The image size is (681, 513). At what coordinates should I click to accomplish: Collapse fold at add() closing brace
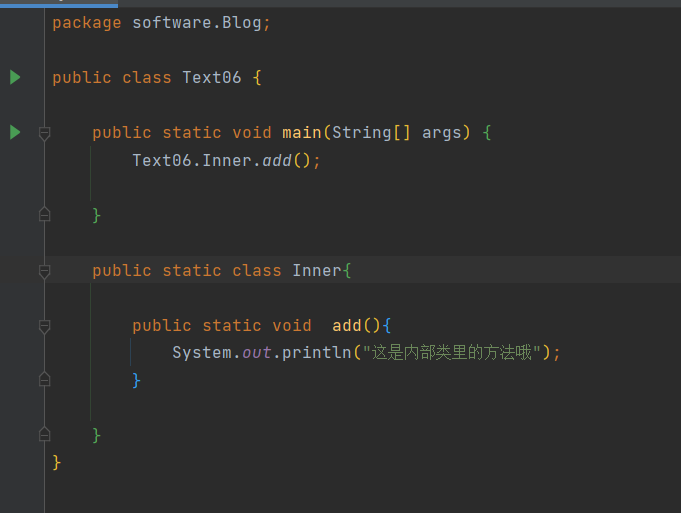44,380
